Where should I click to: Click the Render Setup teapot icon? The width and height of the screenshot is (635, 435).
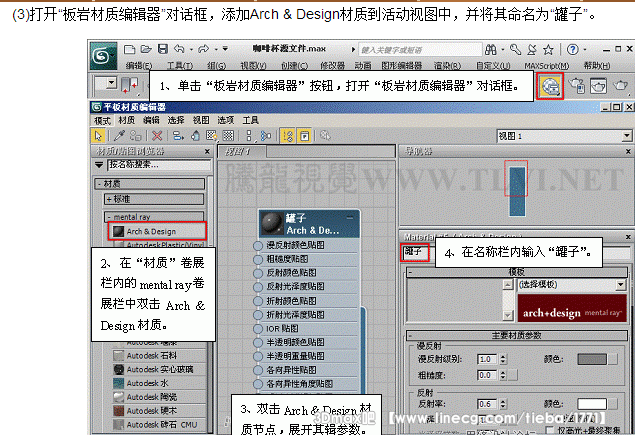click(x=577, y=85)
